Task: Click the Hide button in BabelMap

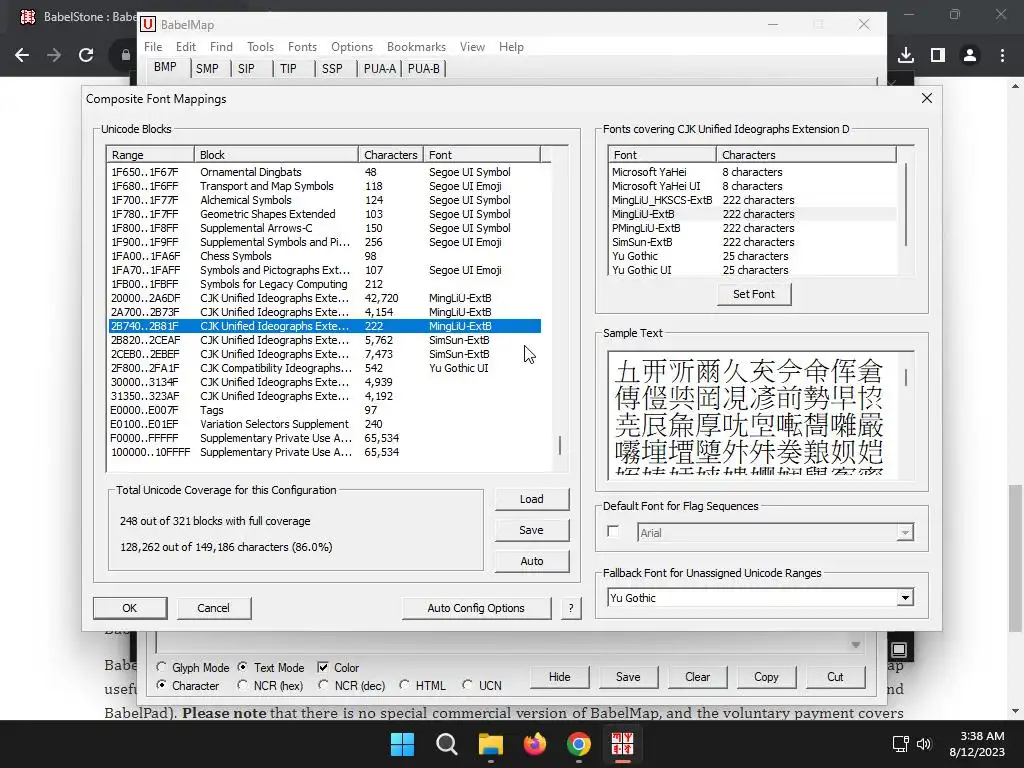Action: 559,677
